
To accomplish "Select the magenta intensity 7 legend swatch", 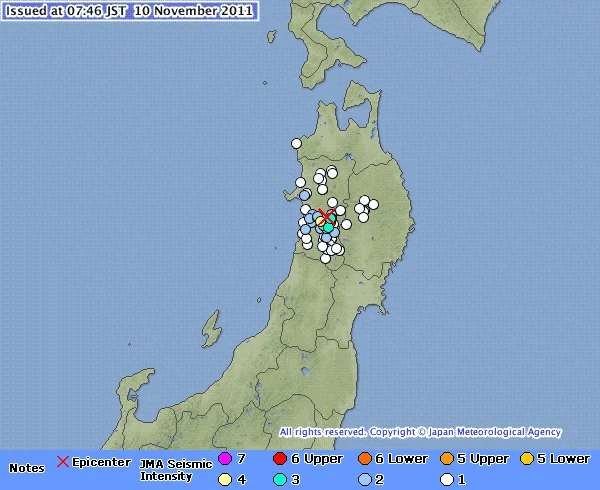I will [225, 458].
